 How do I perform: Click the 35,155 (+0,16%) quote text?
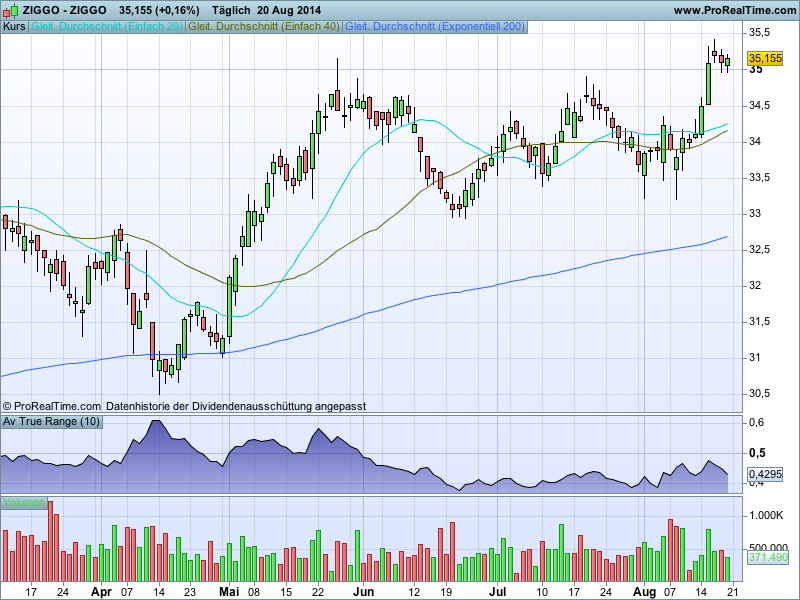pos(159,10)
